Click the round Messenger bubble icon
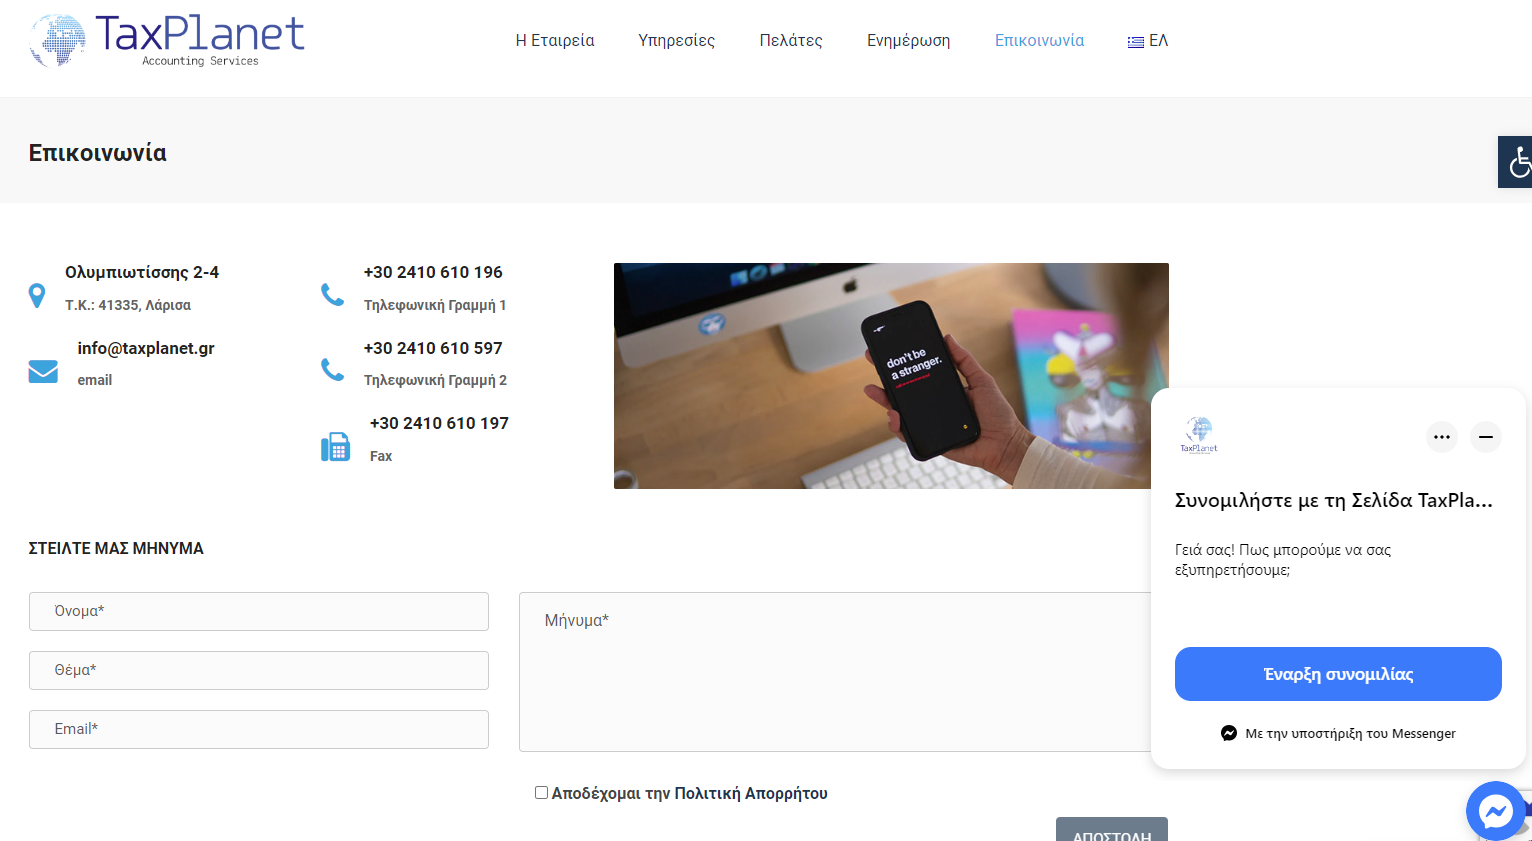 point(1495,811)
